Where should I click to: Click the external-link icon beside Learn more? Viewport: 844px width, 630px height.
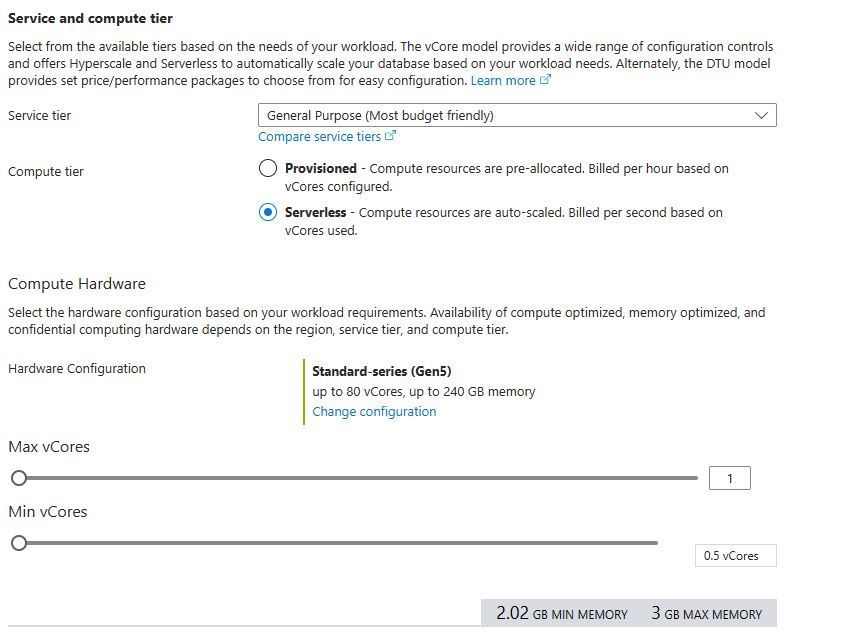[x=545, y=81]
